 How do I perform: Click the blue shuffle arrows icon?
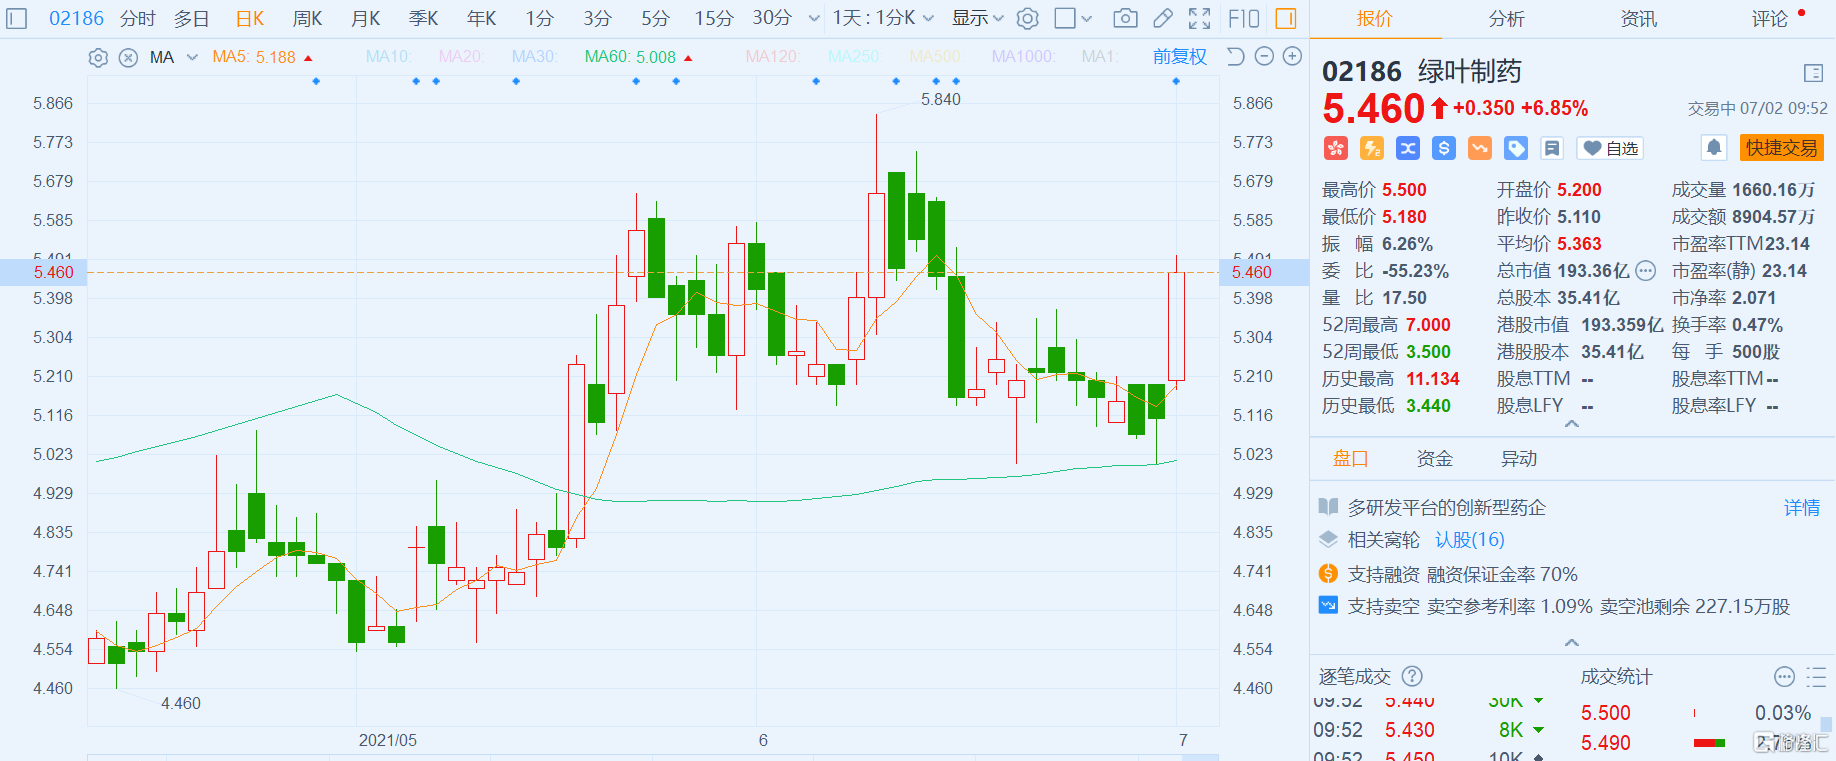pyautogui.click(x=1408, y=148)
